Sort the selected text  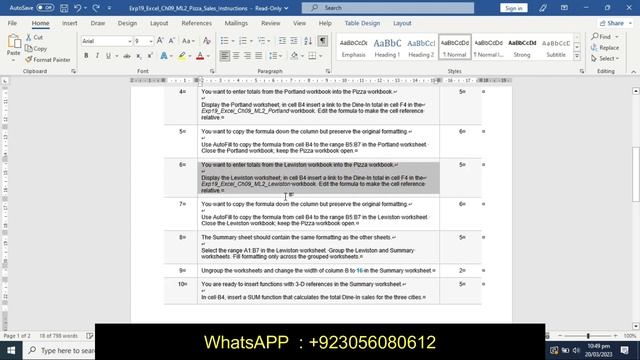(308, 41)
